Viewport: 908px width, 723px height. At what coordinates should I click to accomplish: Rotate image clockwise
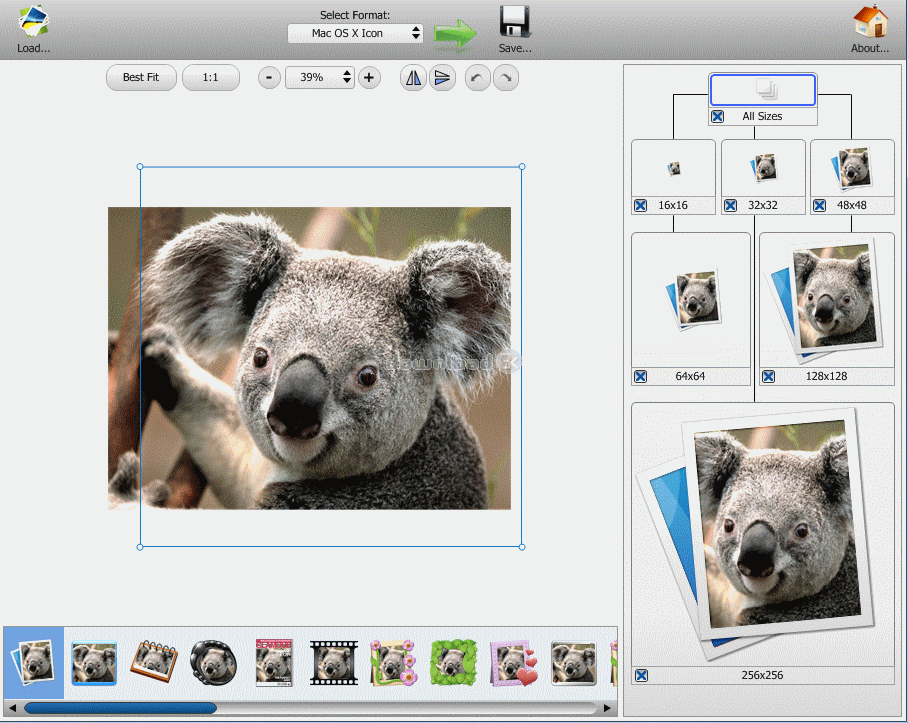(x=506, y=78)
